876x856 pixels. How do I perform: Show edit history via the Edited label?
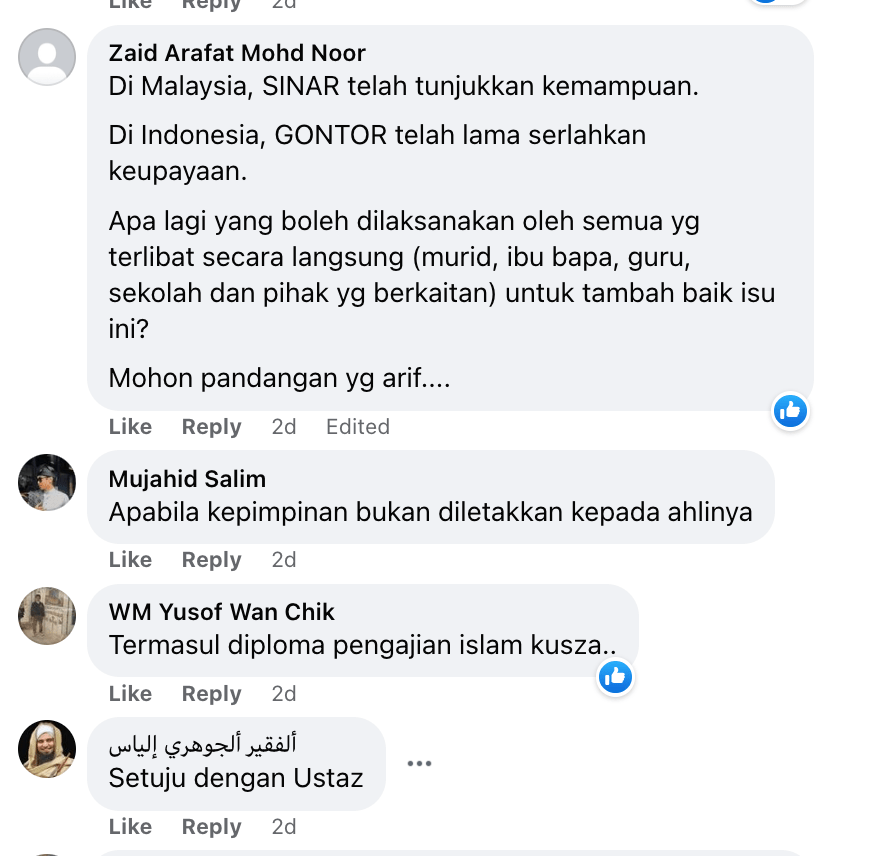coord(358,426)
